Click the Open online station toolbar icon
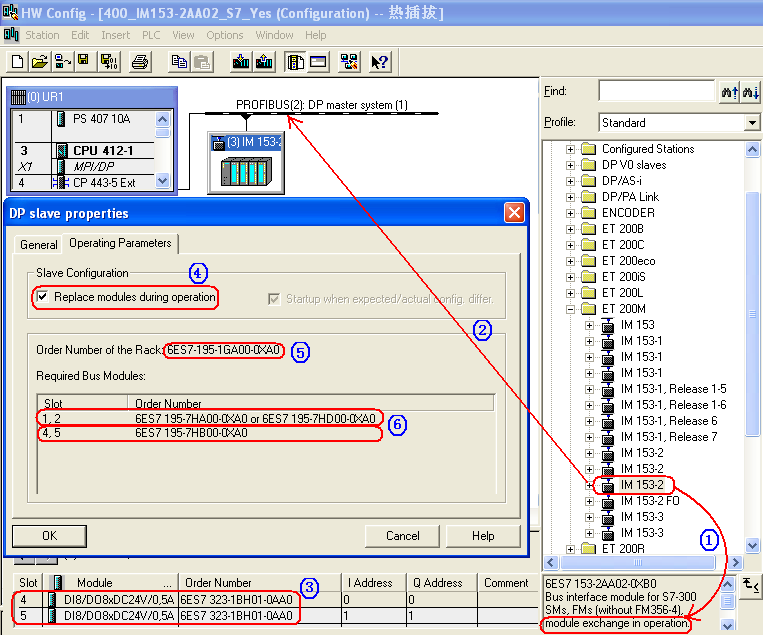763x635 pixels. (62, 62)
